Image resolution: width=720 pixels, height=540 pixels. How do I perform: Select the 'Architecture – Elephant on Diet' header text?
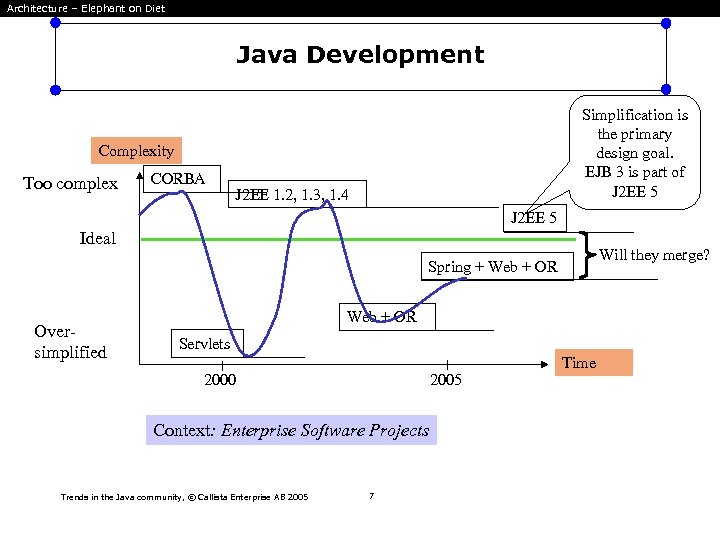pos(86,8)
